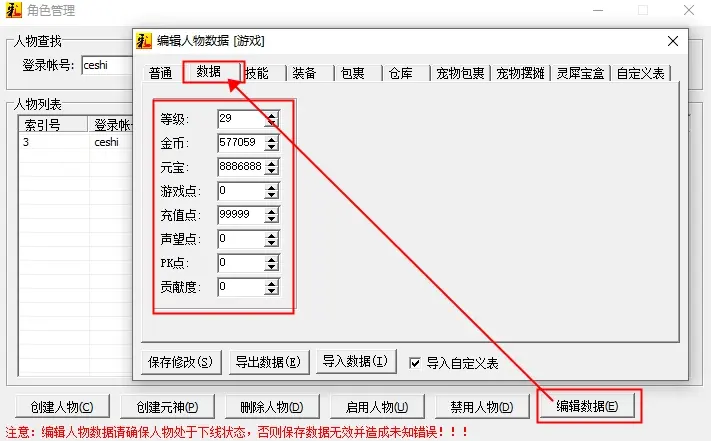Click the 声望点 value field
The height and width of the screenshot is (441, 711).
[241, 239]
